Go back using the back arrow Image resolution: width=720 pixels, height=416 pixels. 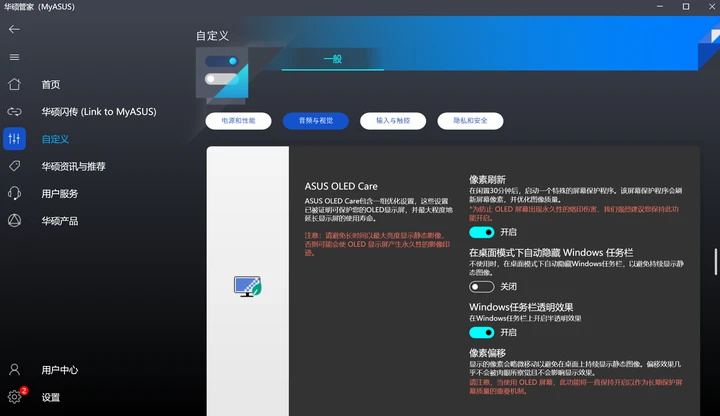14,29
